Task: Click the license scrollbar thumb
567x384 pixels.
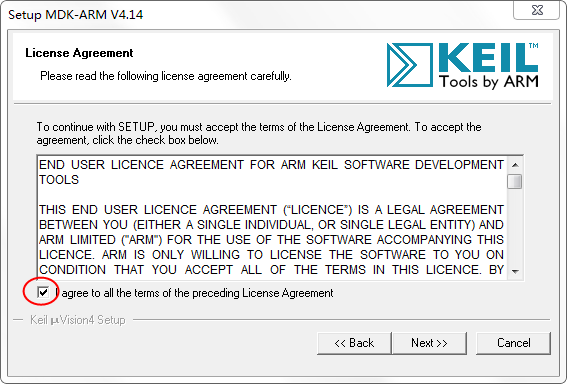Action: click(515, 181)
